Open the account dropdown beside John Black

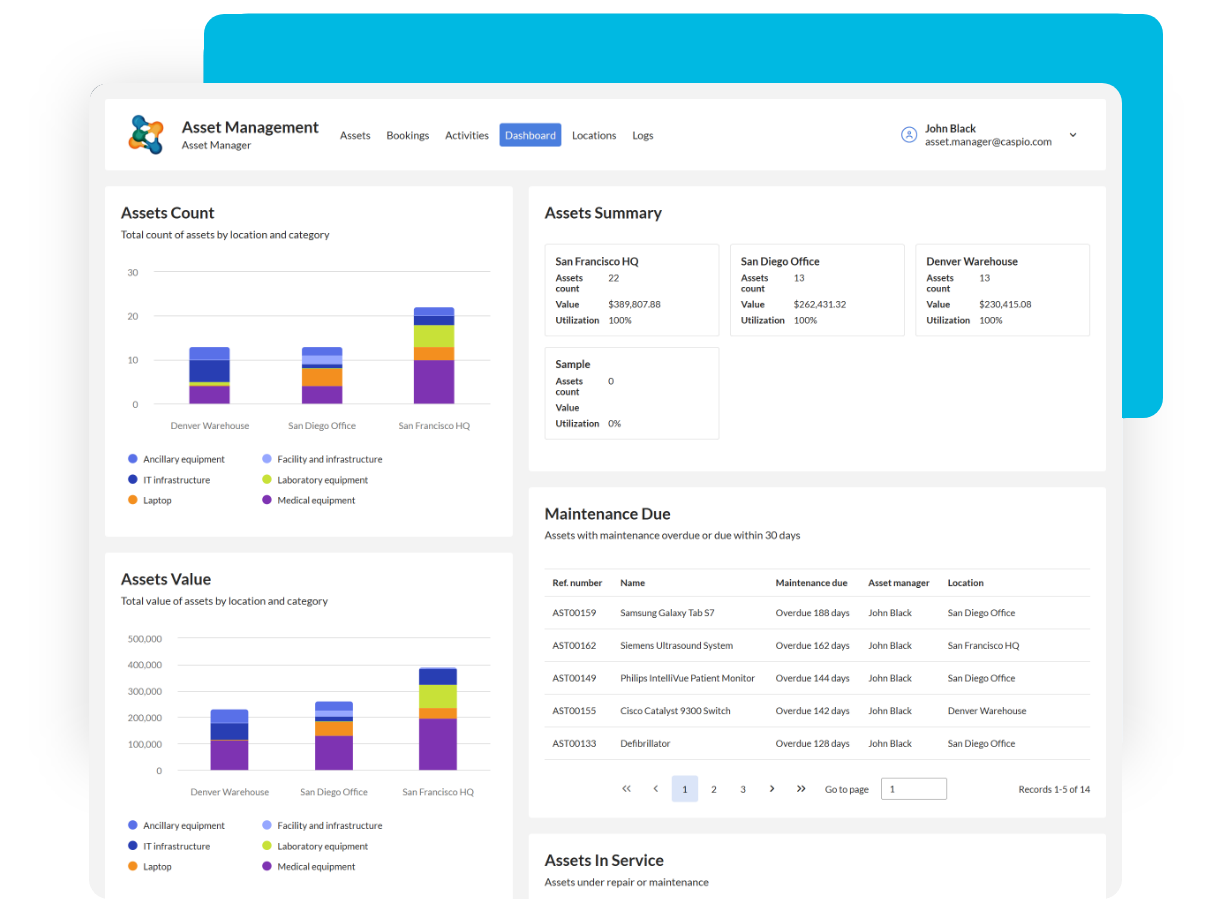coord(1072,134)
